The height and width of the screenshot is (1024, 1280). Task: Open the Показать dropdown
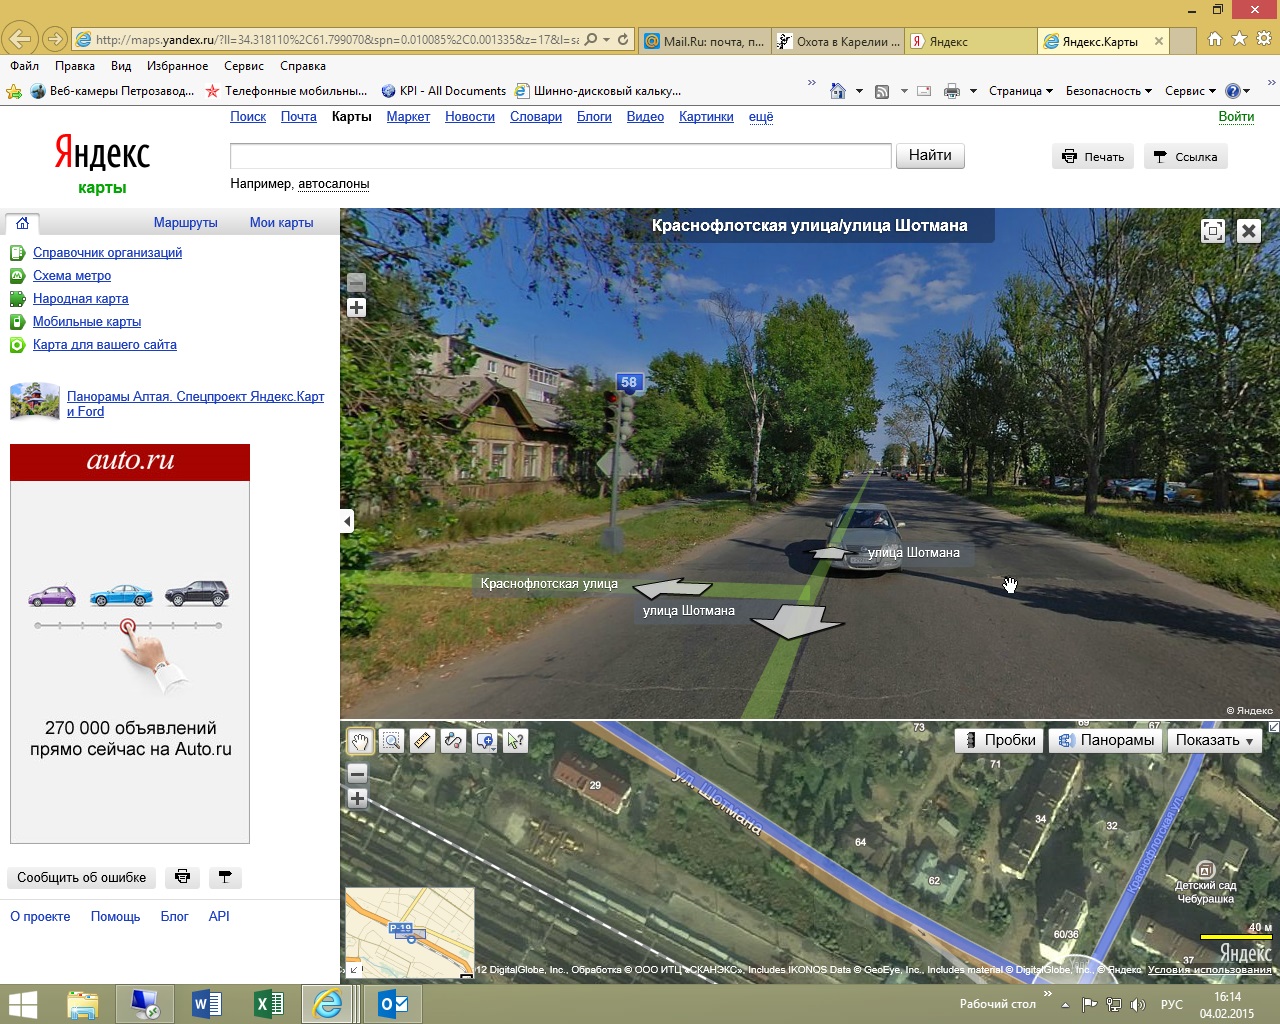click(x=1214, y=740)
